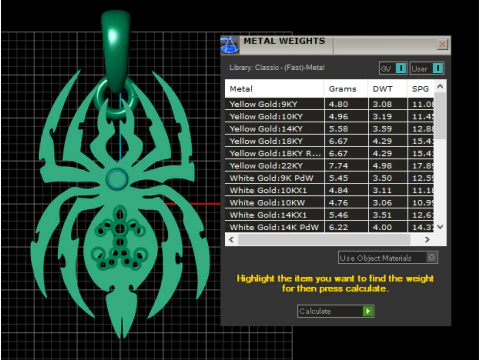Select the White Gold:14KX1 row
Image resolution: width=480 pixels, height=360 pixels.
coord(330,215)
